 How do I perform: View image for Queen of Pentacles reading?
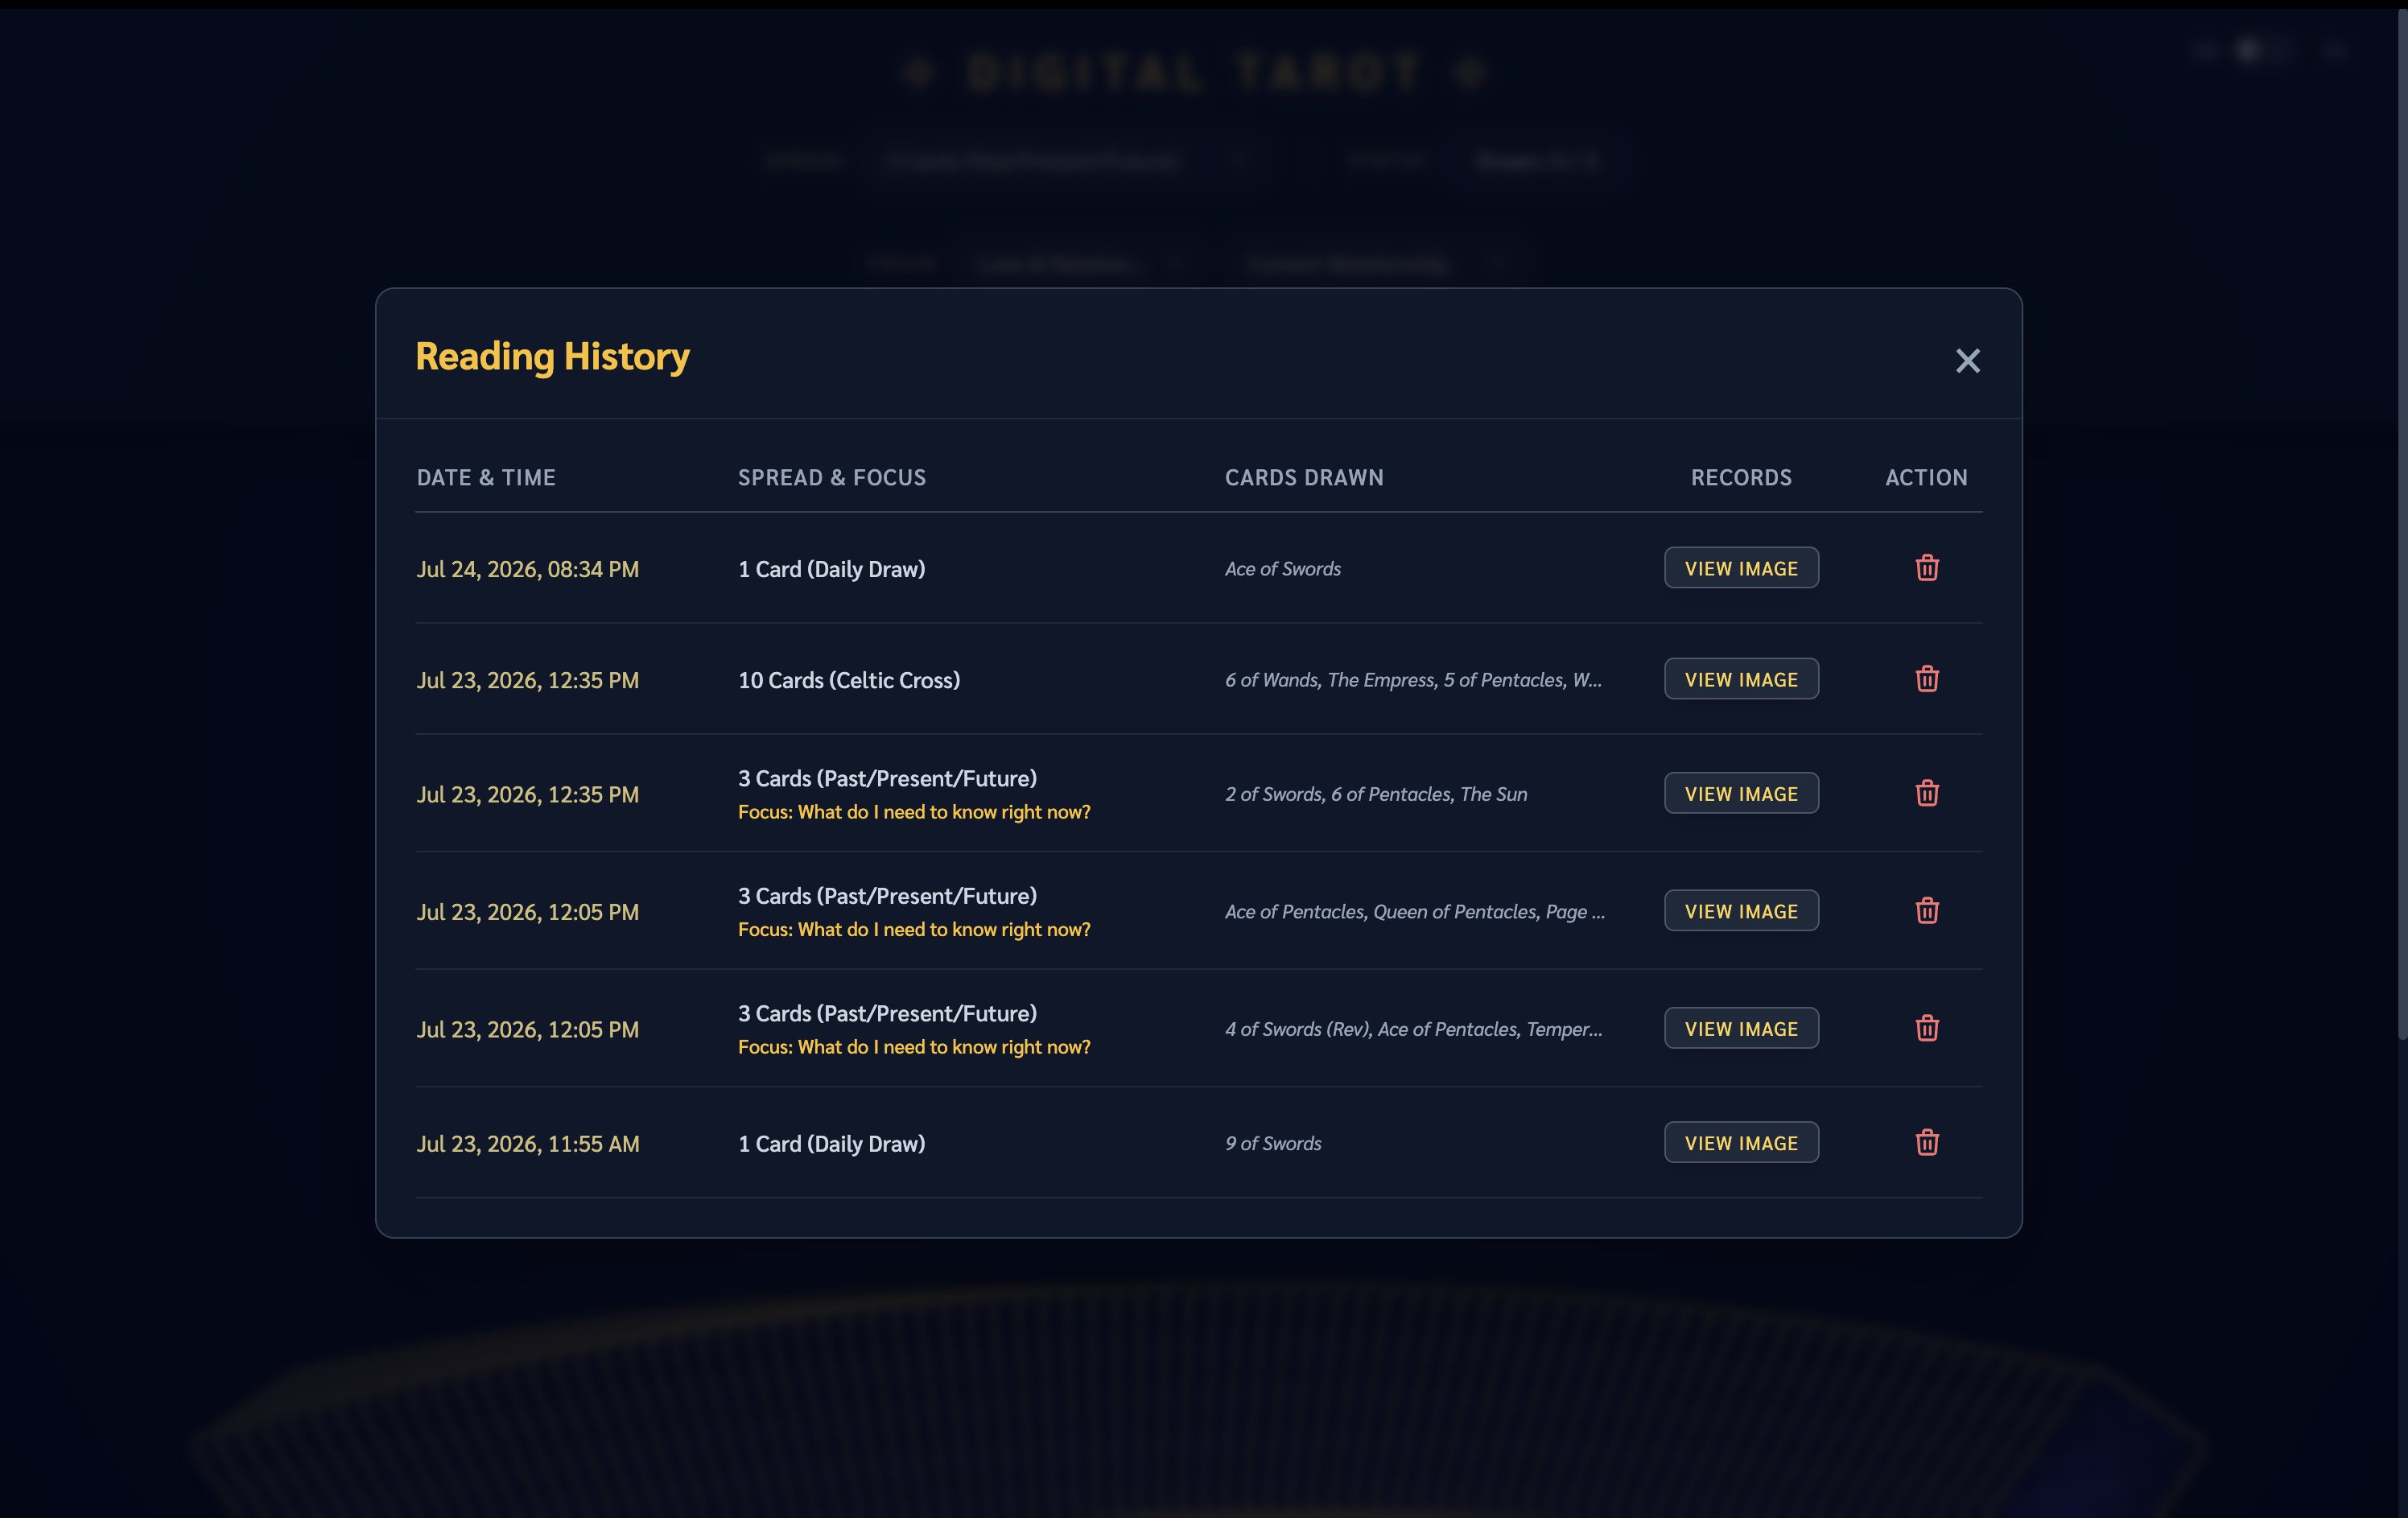coord(1741,911)
